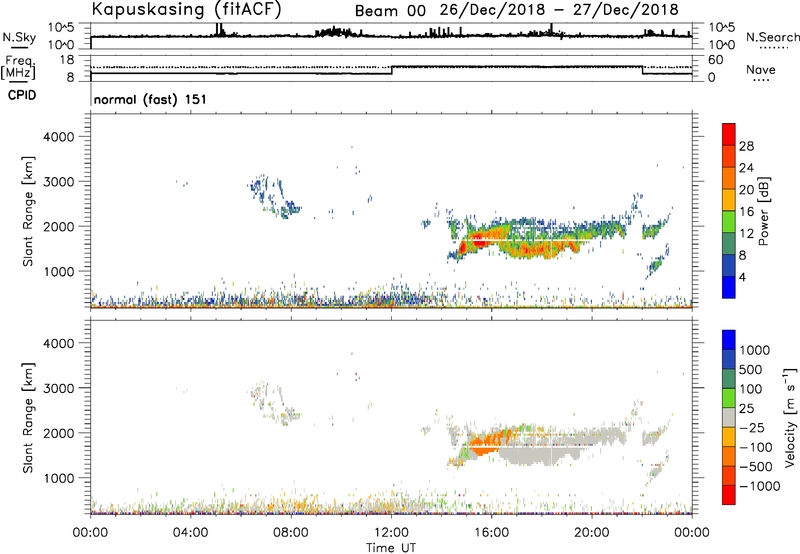This screenshot has height=554, width=800.
Task: Select Velocity colorbar segment between -100 and -500
Action: click(x=729, y=456)
